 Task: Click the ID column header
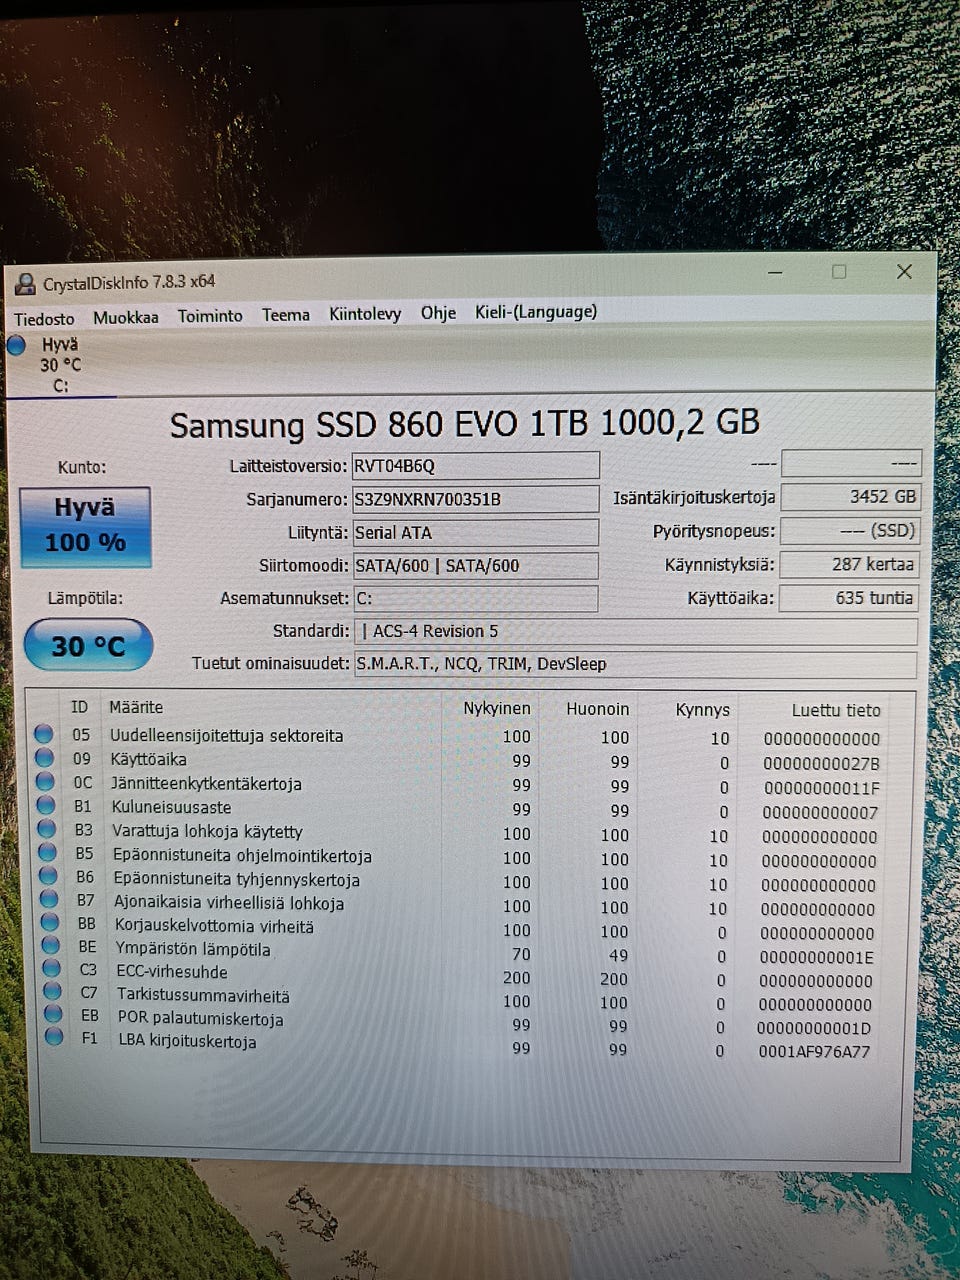80,707
